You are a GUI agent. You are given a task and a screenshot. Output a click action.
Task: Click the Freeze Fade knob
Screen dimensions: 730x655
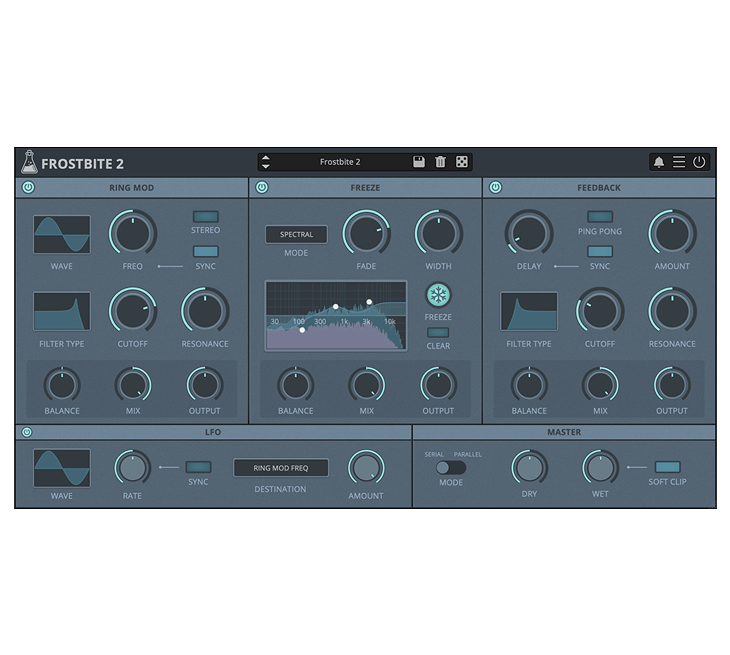coord(366,233)
